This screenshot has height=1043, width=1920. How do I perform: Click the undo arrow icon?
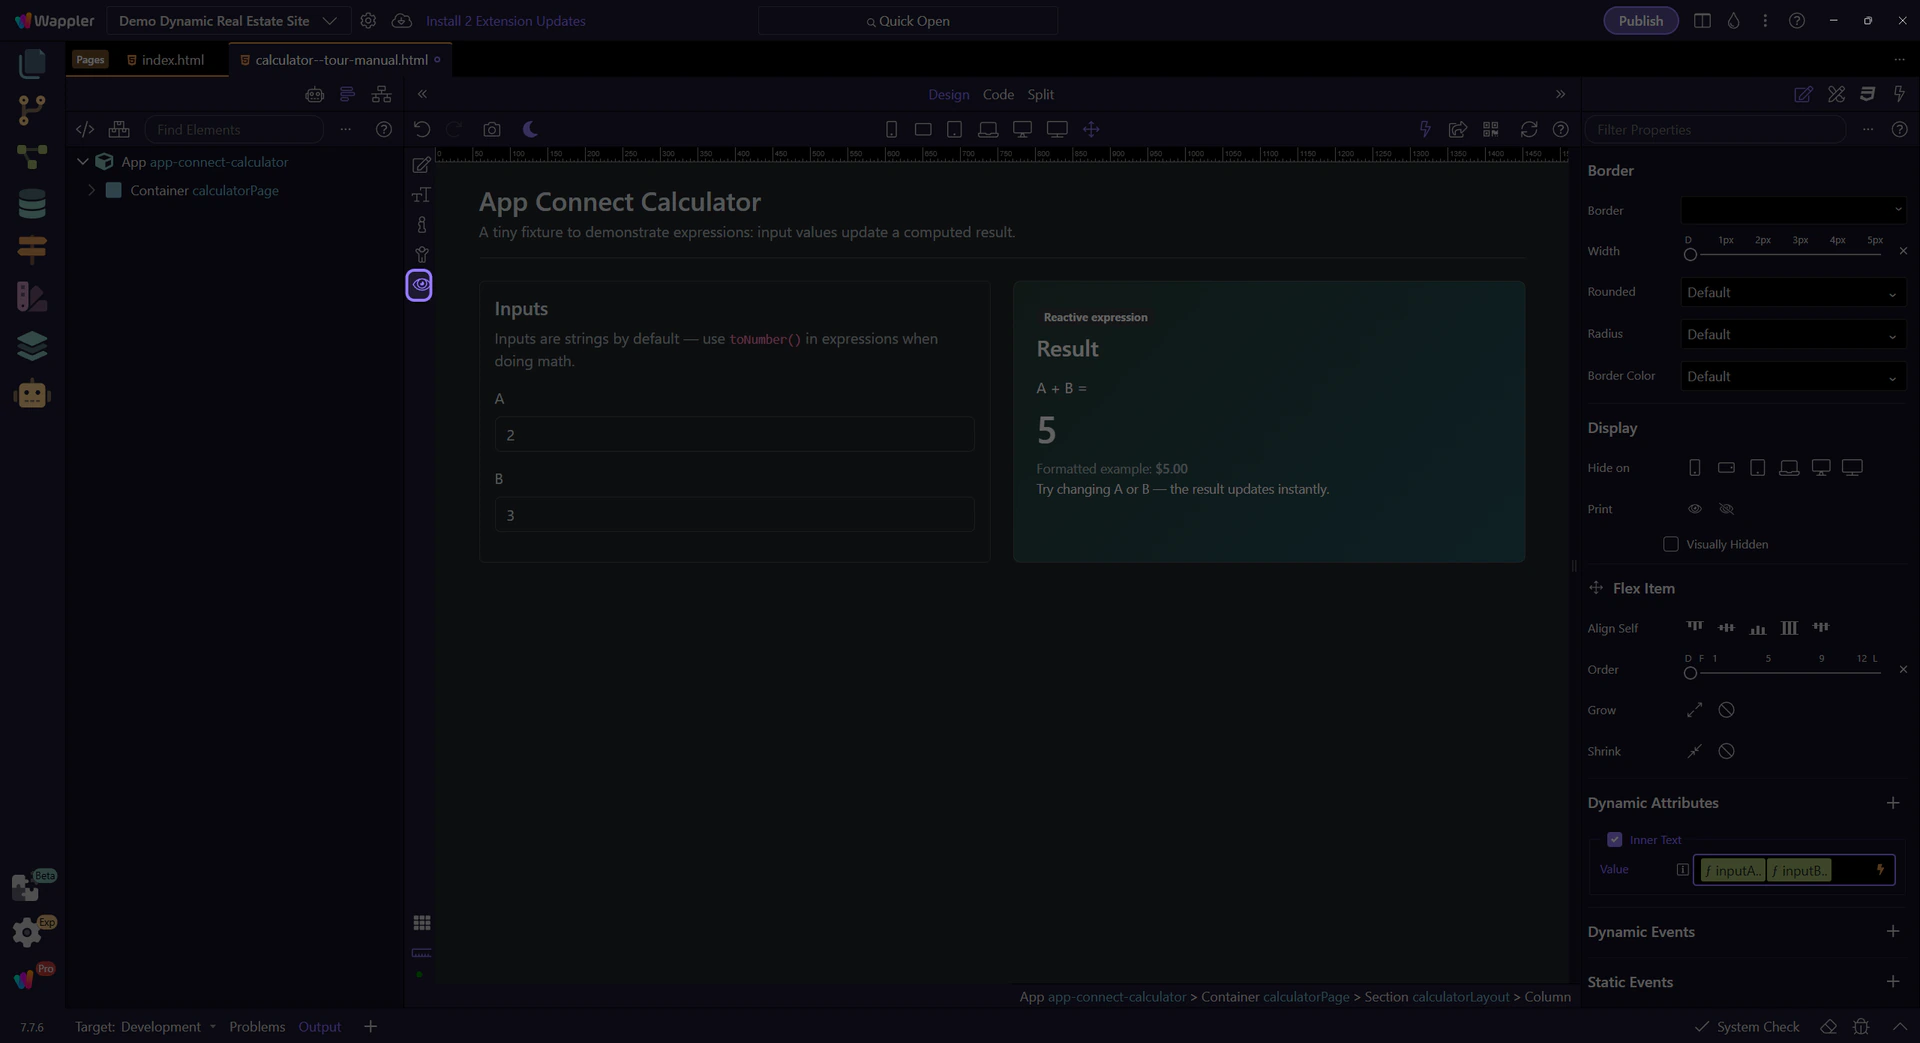(x=422, y=129)
